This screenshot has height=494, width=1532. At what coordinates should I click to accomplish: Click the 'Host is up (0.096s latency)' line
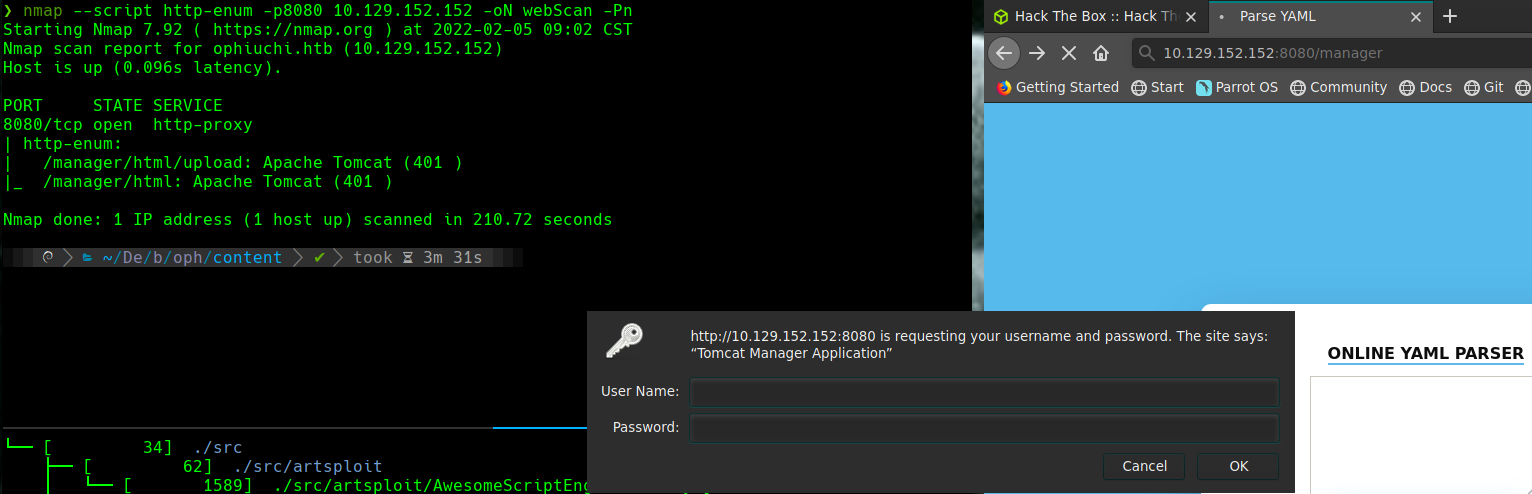point(142,67)
